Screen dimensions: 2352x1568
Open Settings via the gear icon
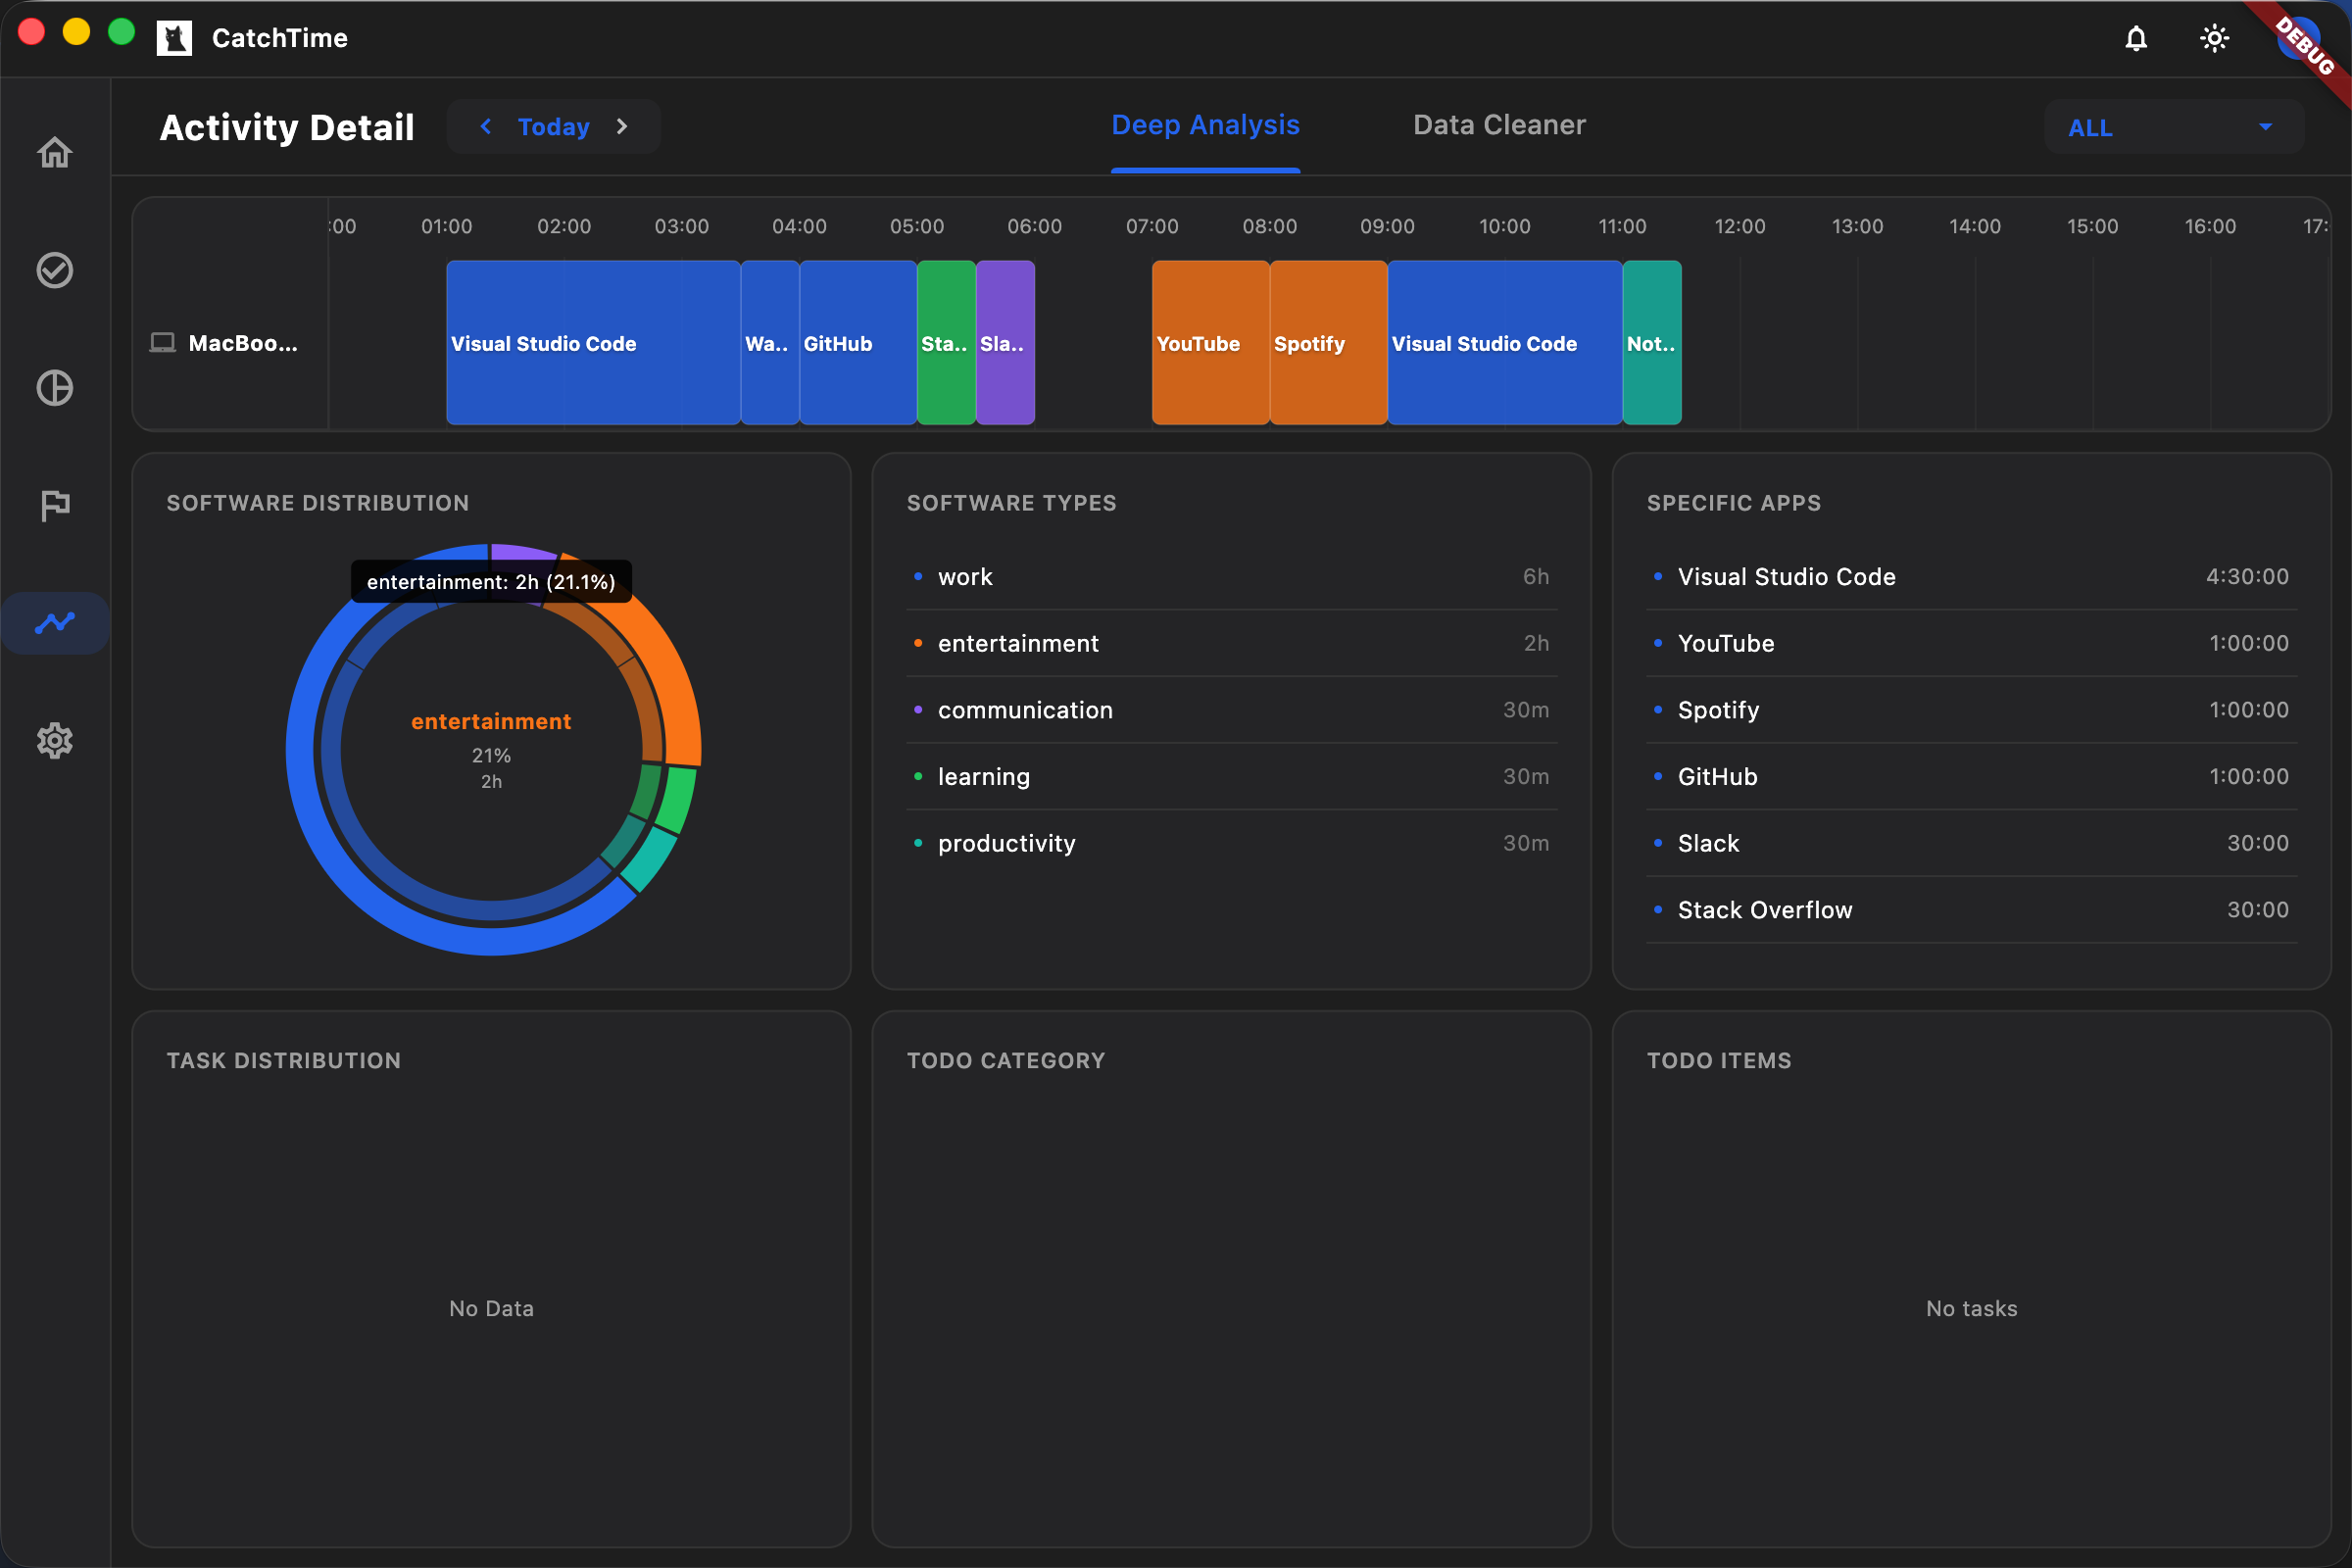pos(55,740)
